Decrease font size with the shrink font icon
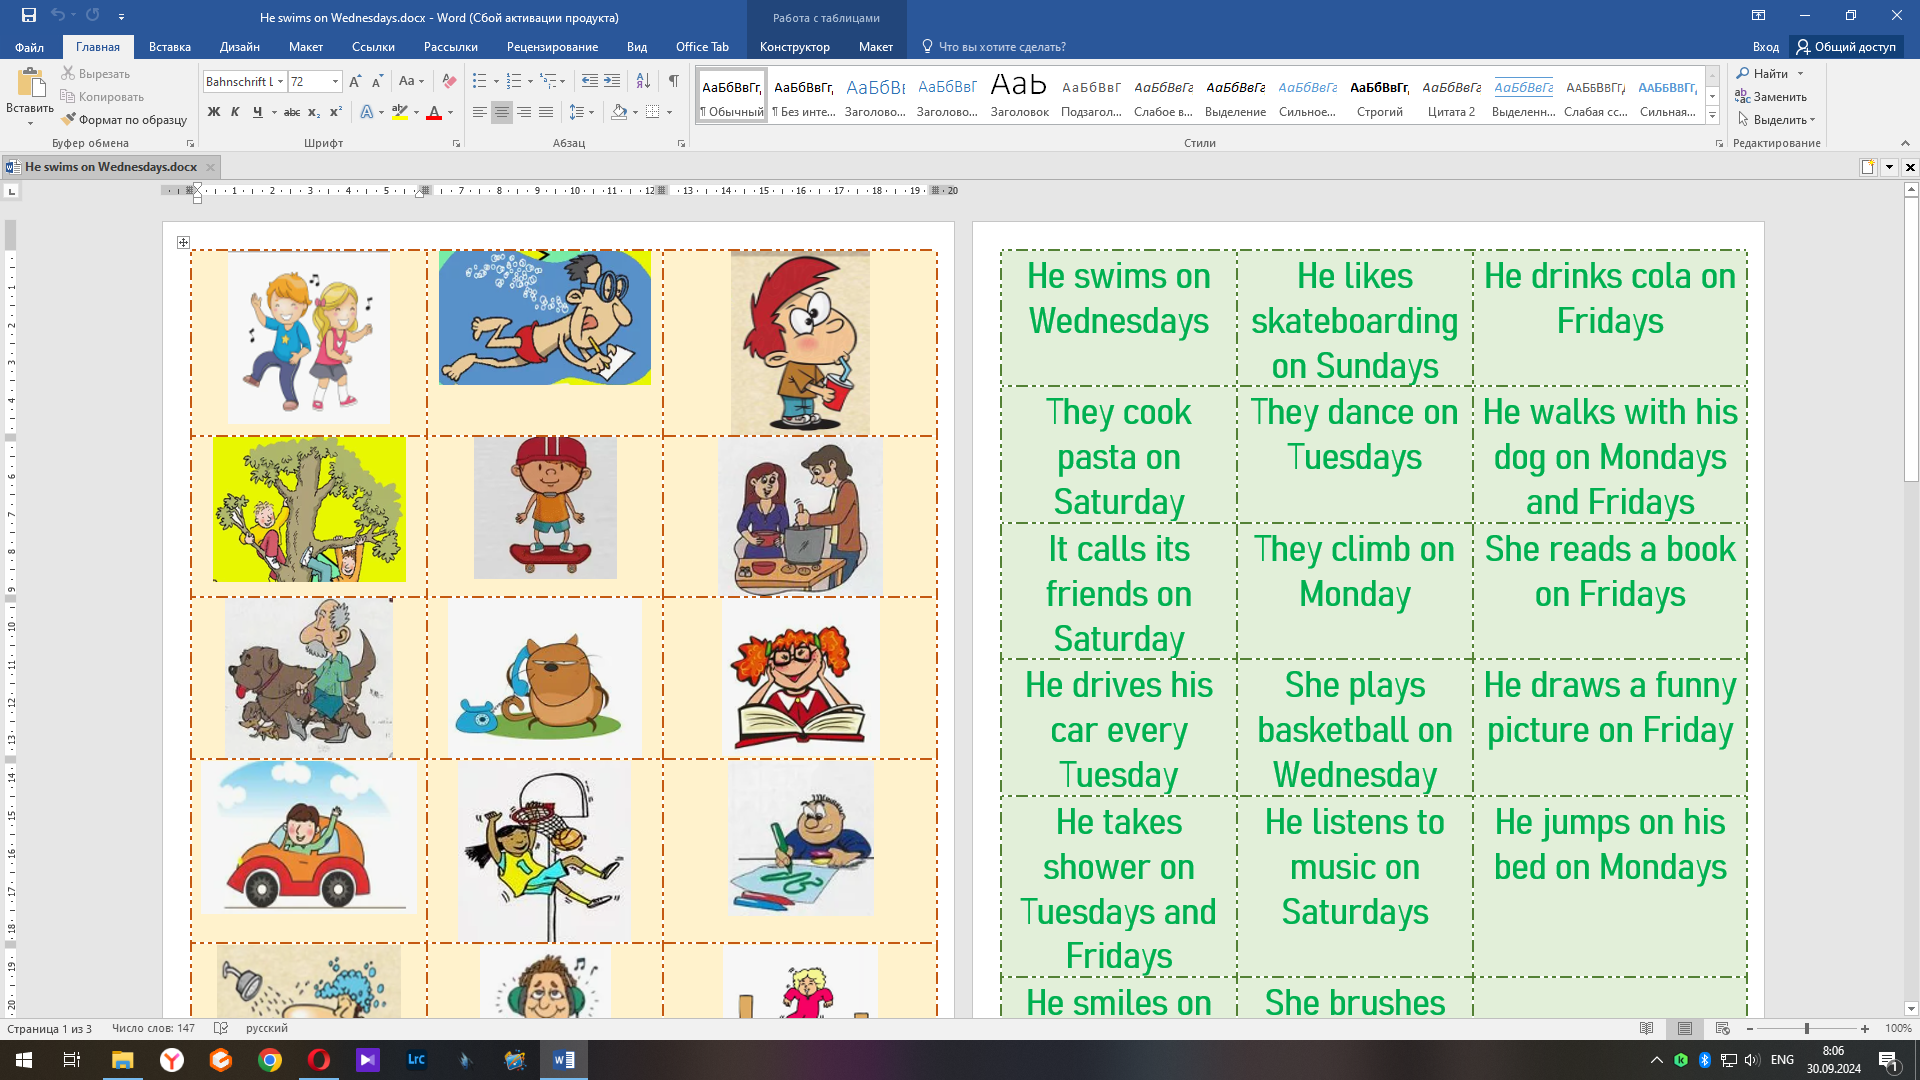 tap(377, 82)
